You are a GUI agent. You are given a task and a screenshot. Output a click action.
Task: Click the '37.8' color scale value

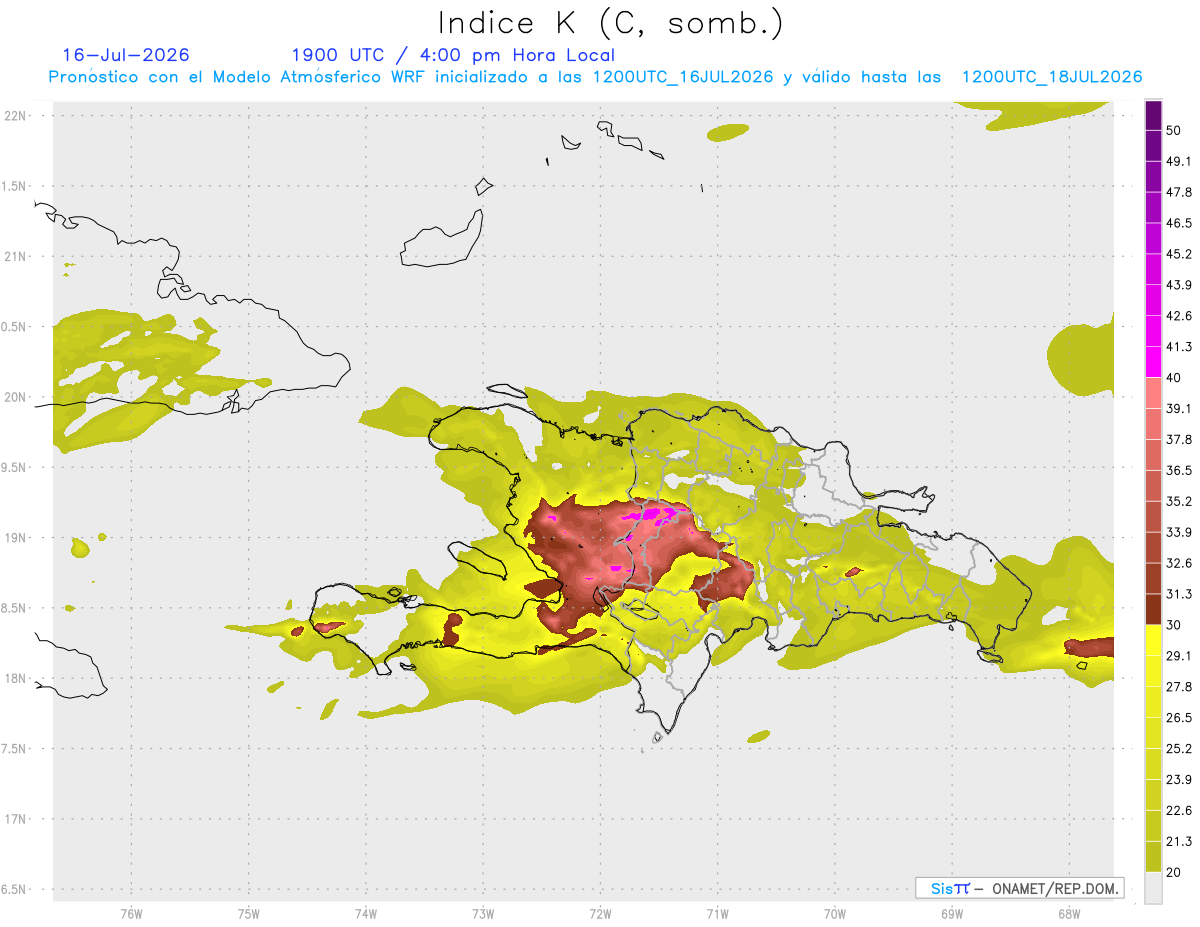tap(1179, 439)
